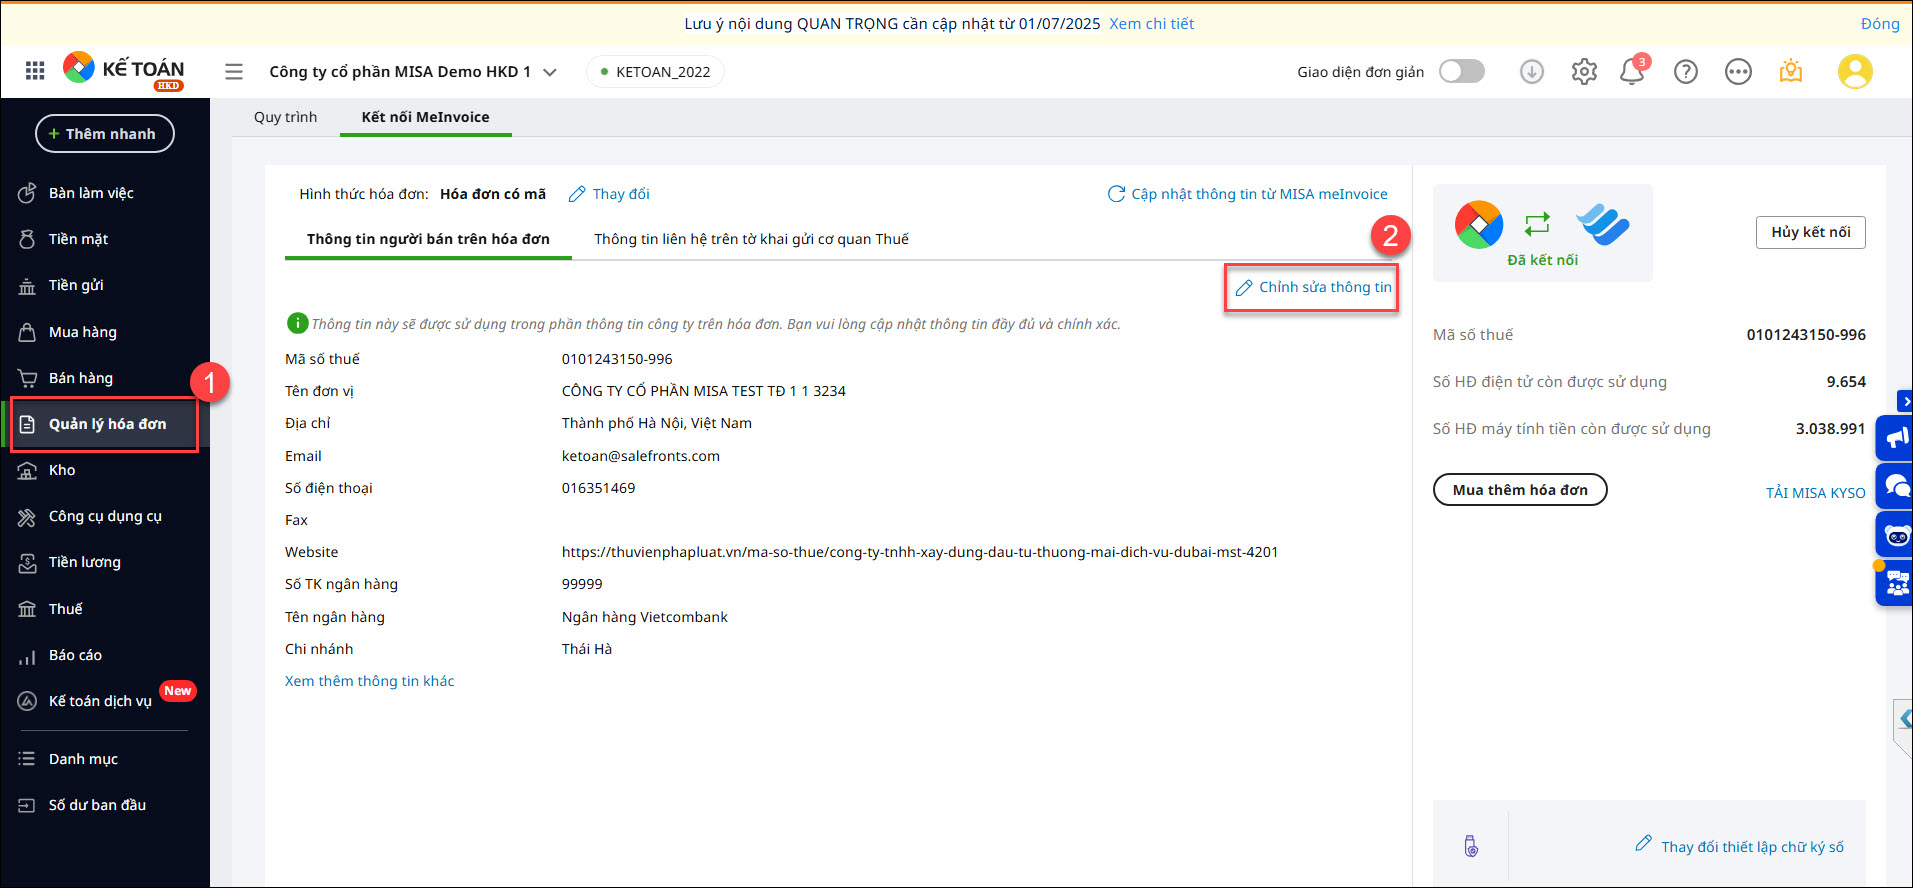Switch to Quy trình tab
The height and width of the screenshot is (888, 1913).
[285, 117]
